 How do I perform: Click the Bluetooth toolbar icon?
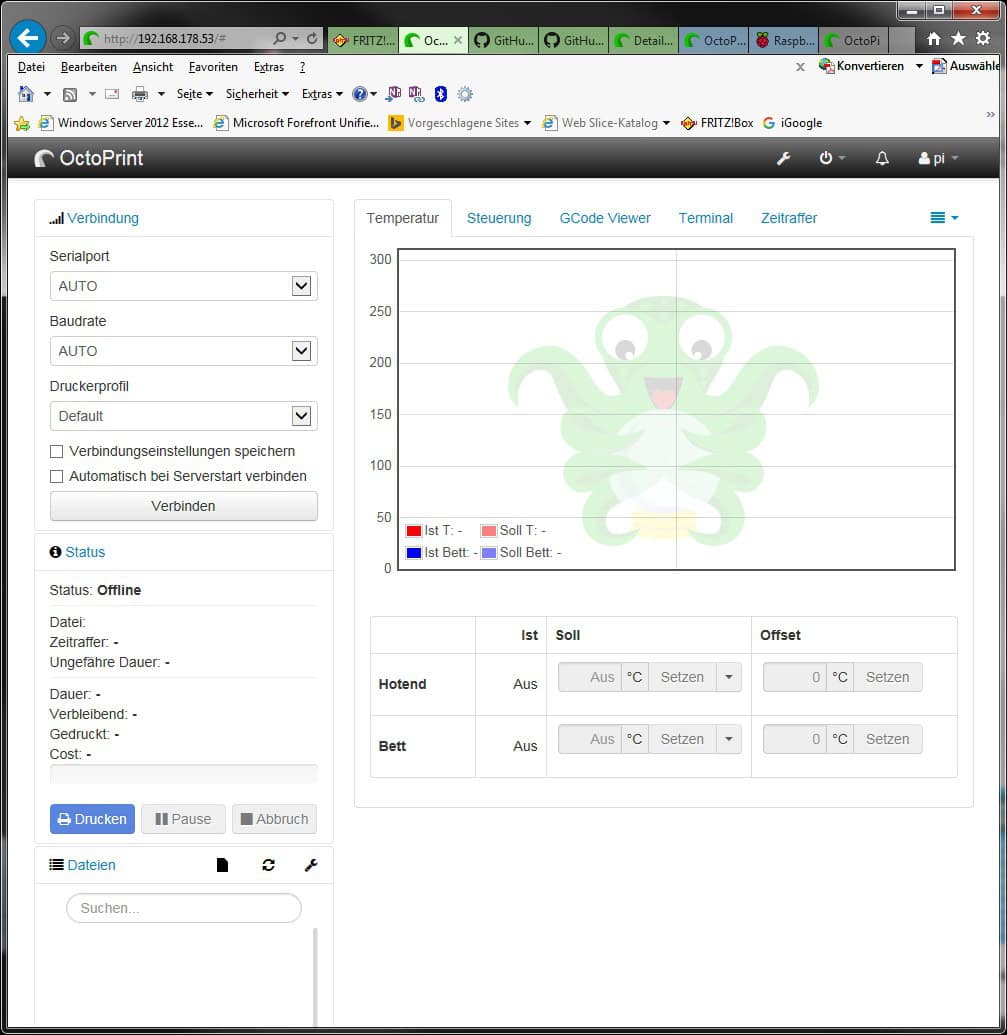tap(441, 94)
